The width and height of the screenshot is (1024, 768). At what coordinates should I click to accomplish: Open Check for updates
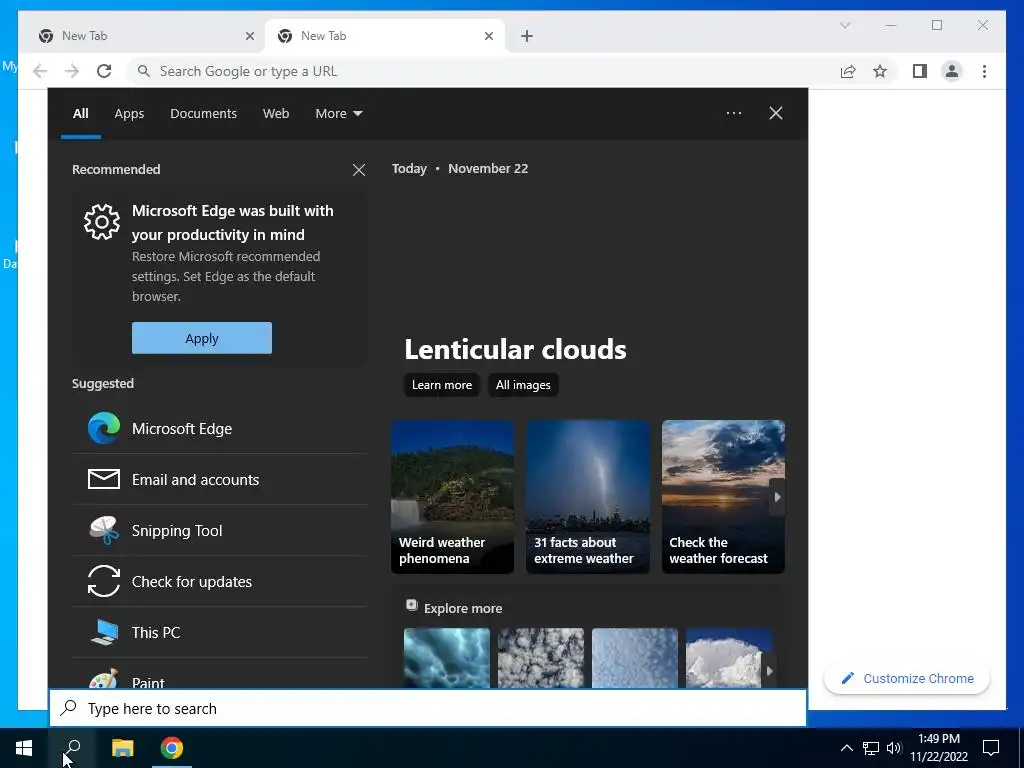pos(220,581)
